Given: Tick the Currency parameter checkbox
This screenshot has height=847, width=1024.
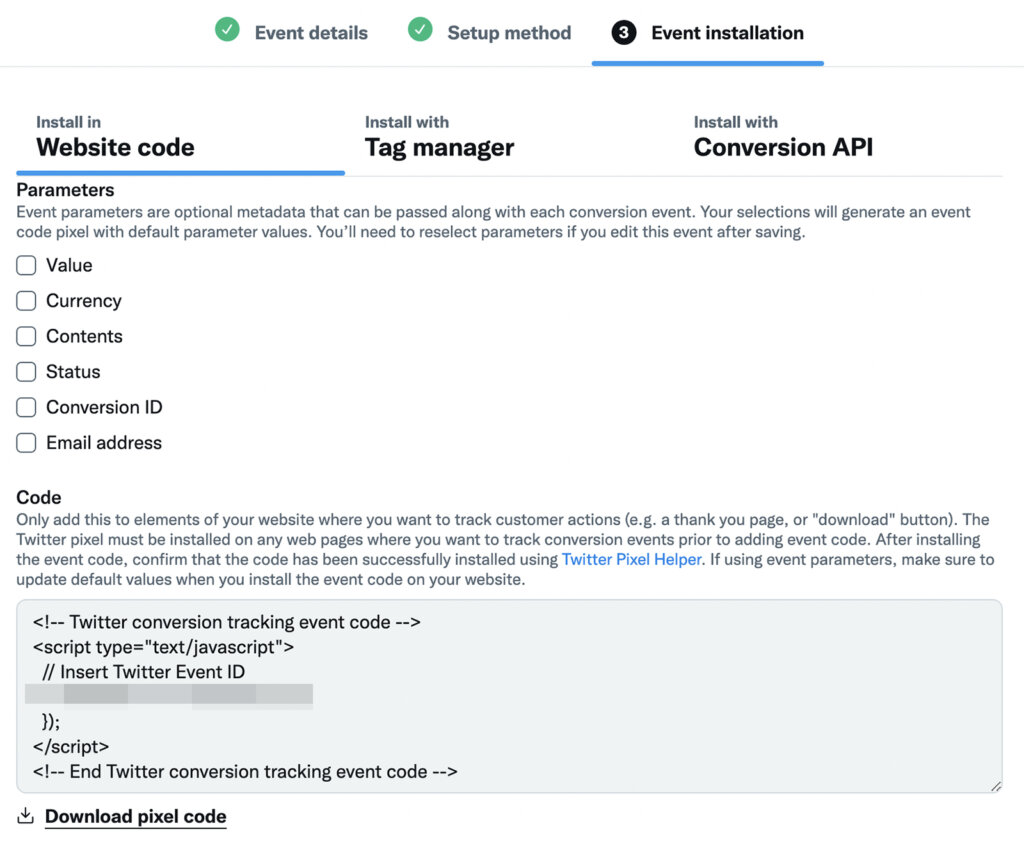Looking at the screenshot, I should click(26, 301).
